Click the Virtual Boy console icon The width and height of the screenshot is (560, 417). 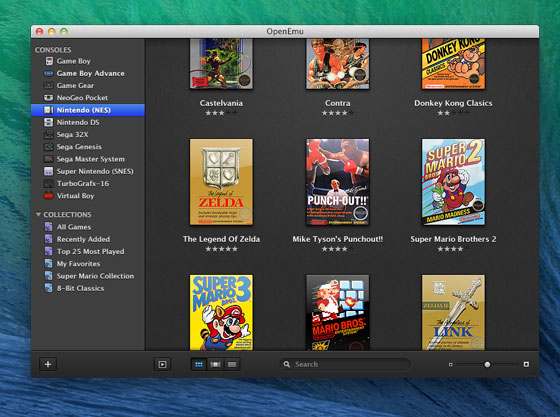49,196
